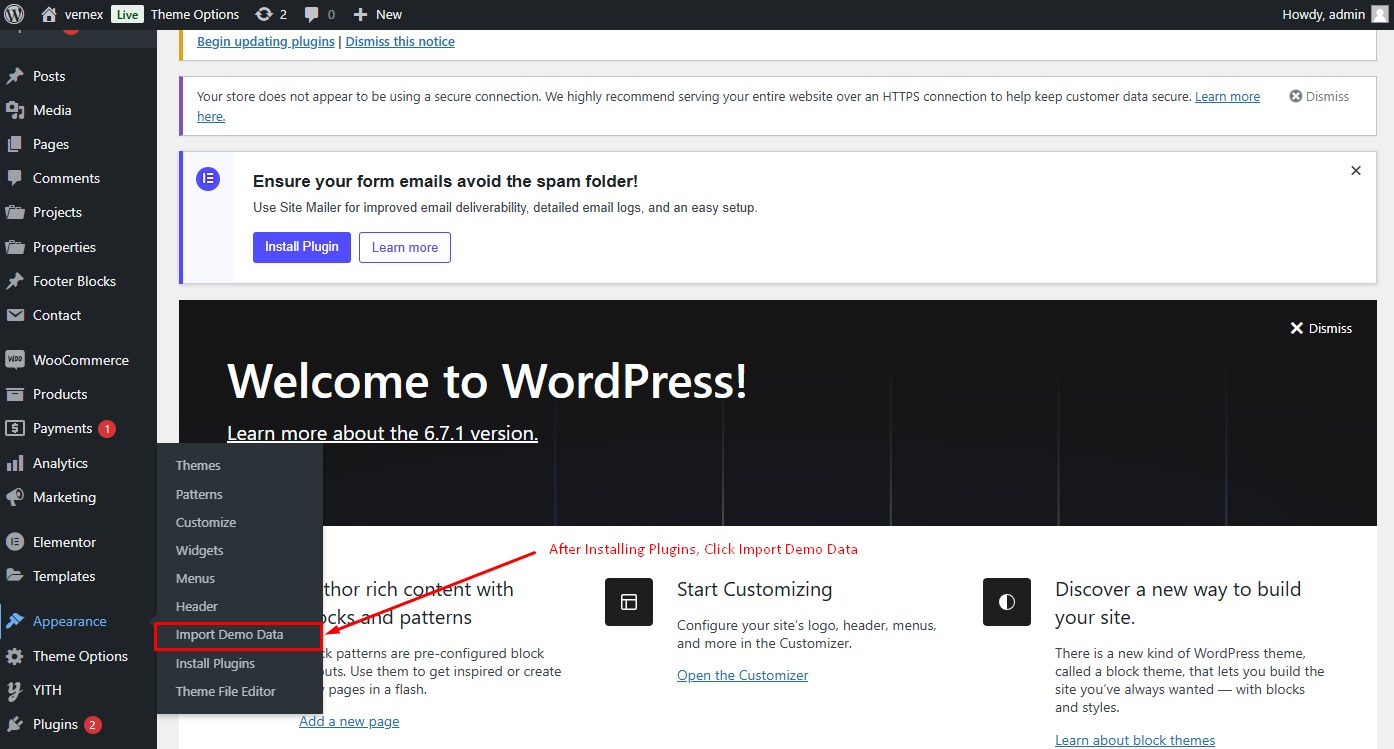Open Install Plugins submenu item

[215, 663]
